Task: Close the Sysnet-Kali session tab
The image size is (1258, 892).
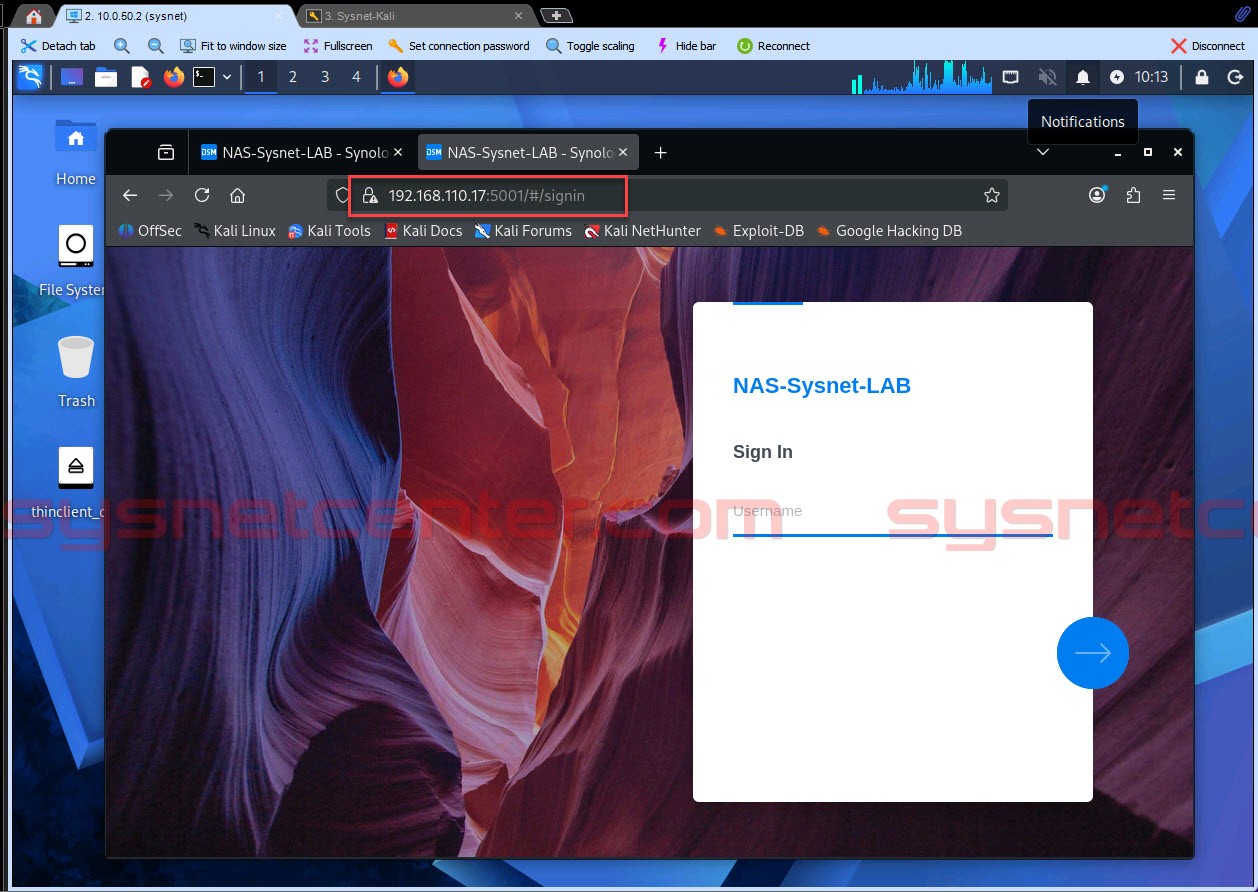Action: pos(519,16)
